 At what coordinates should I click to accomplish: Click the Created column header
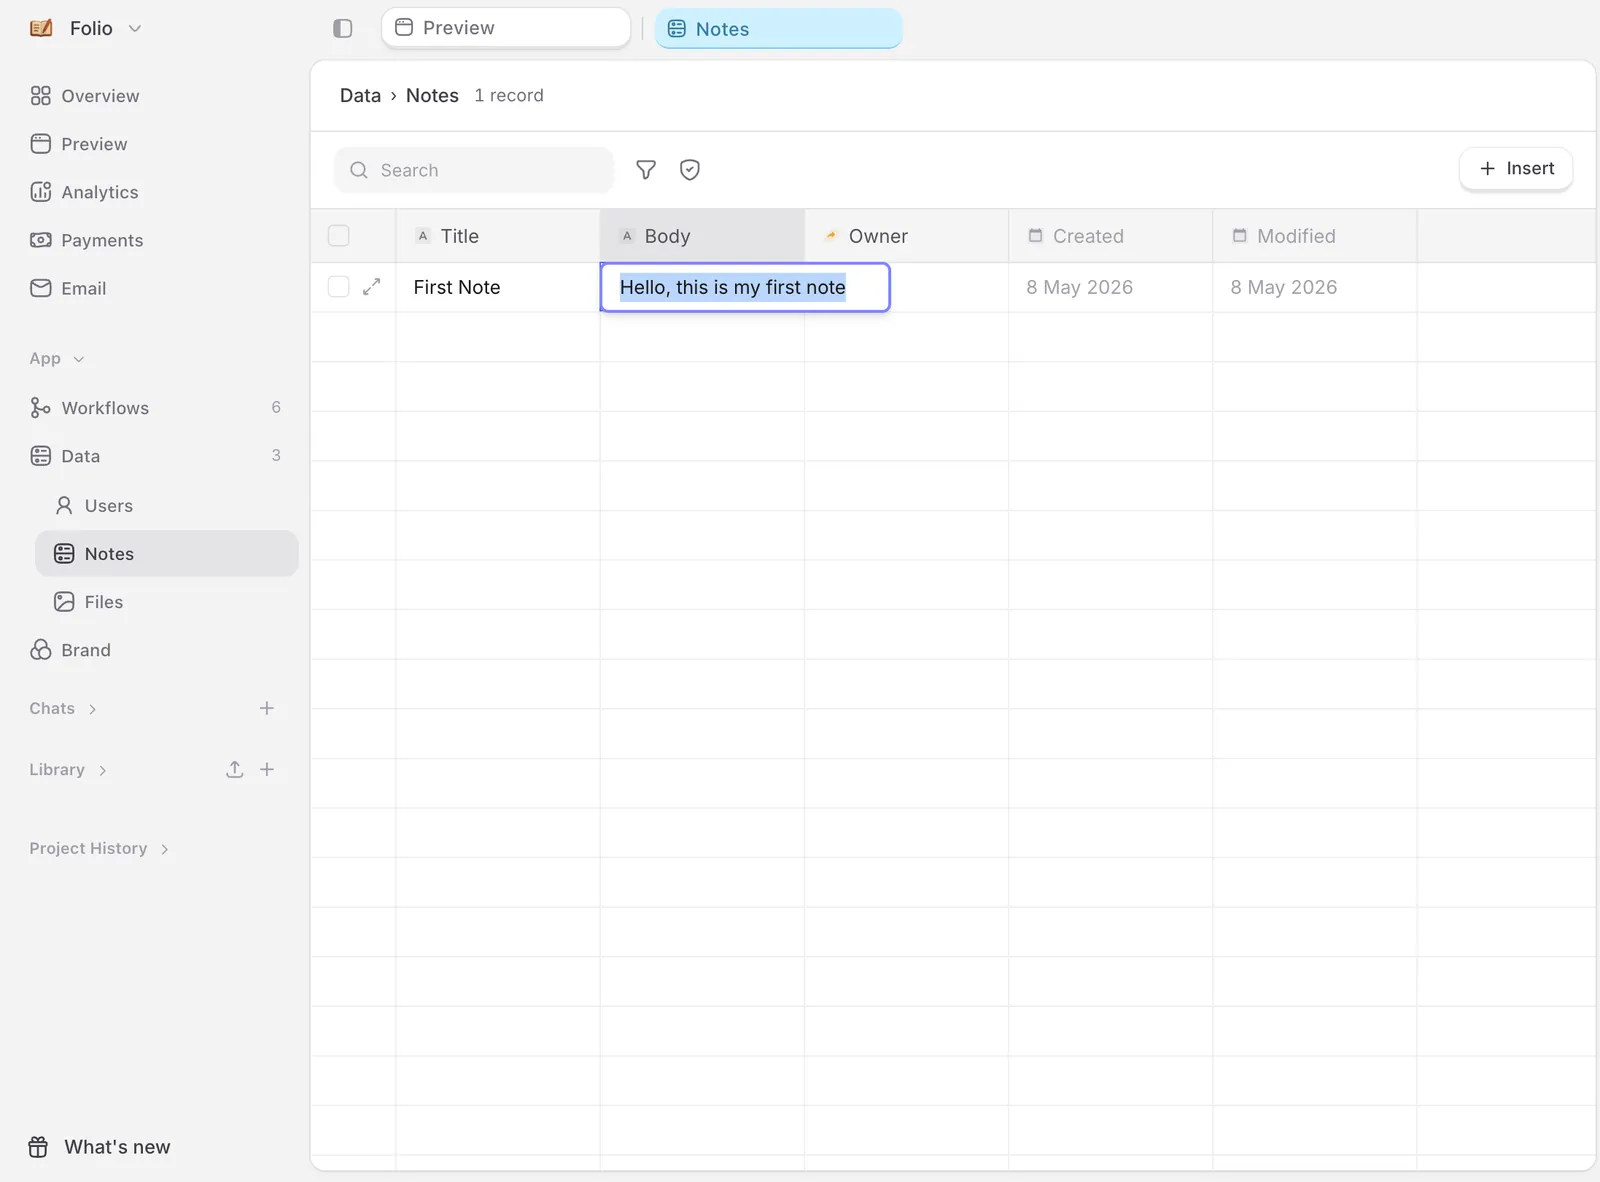coord(1111,236)
